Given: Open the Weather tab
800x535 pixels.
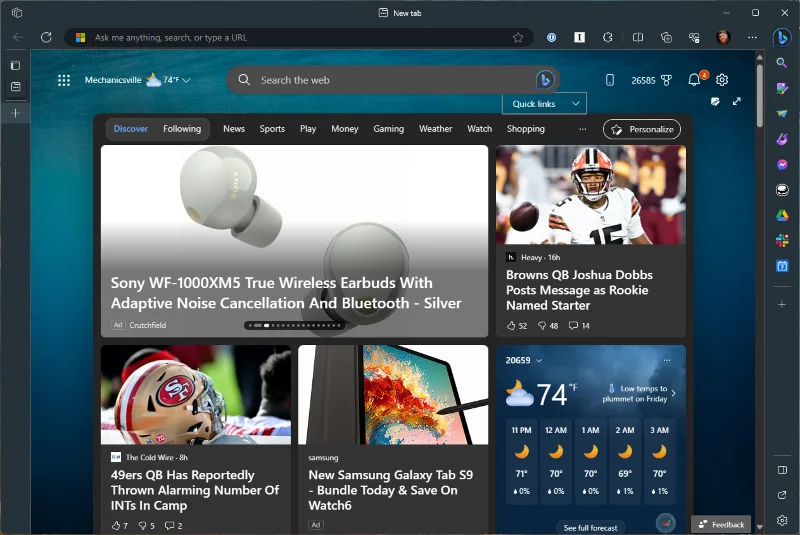Looking at the screenshot, I should pos(435,129).
